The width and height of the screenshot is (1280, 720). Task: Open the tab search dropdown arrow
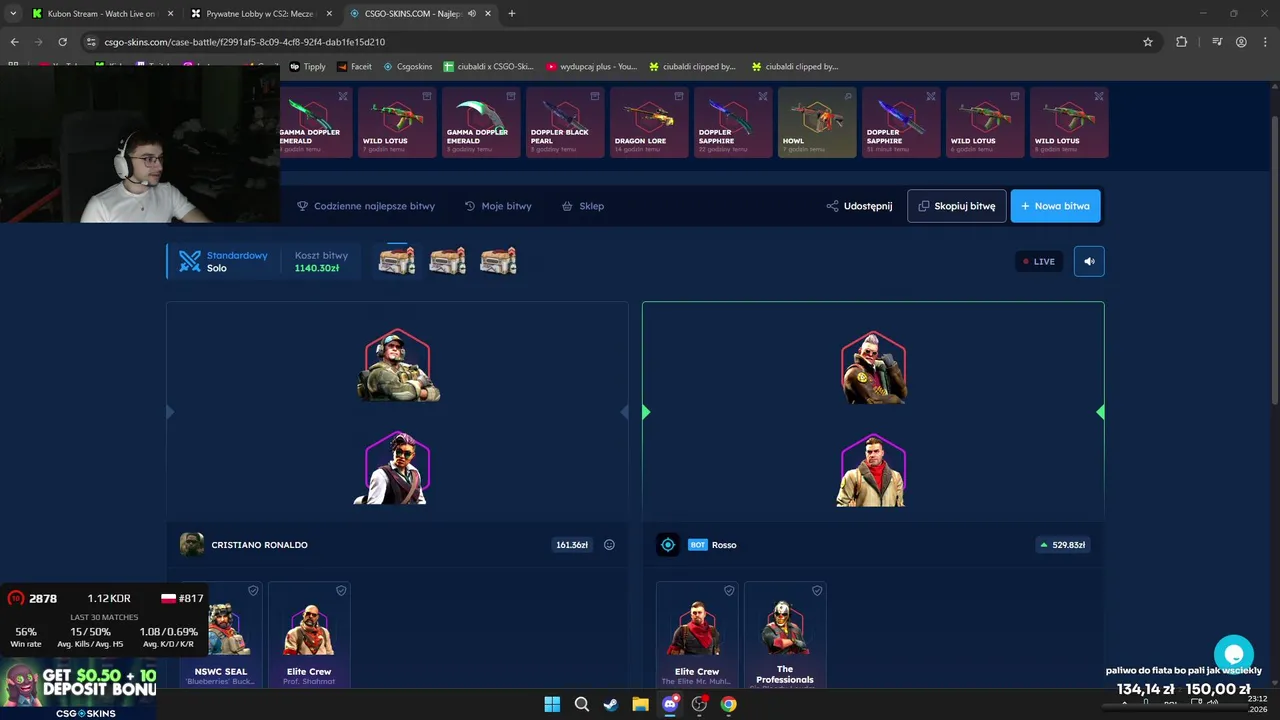pos(13,14)
